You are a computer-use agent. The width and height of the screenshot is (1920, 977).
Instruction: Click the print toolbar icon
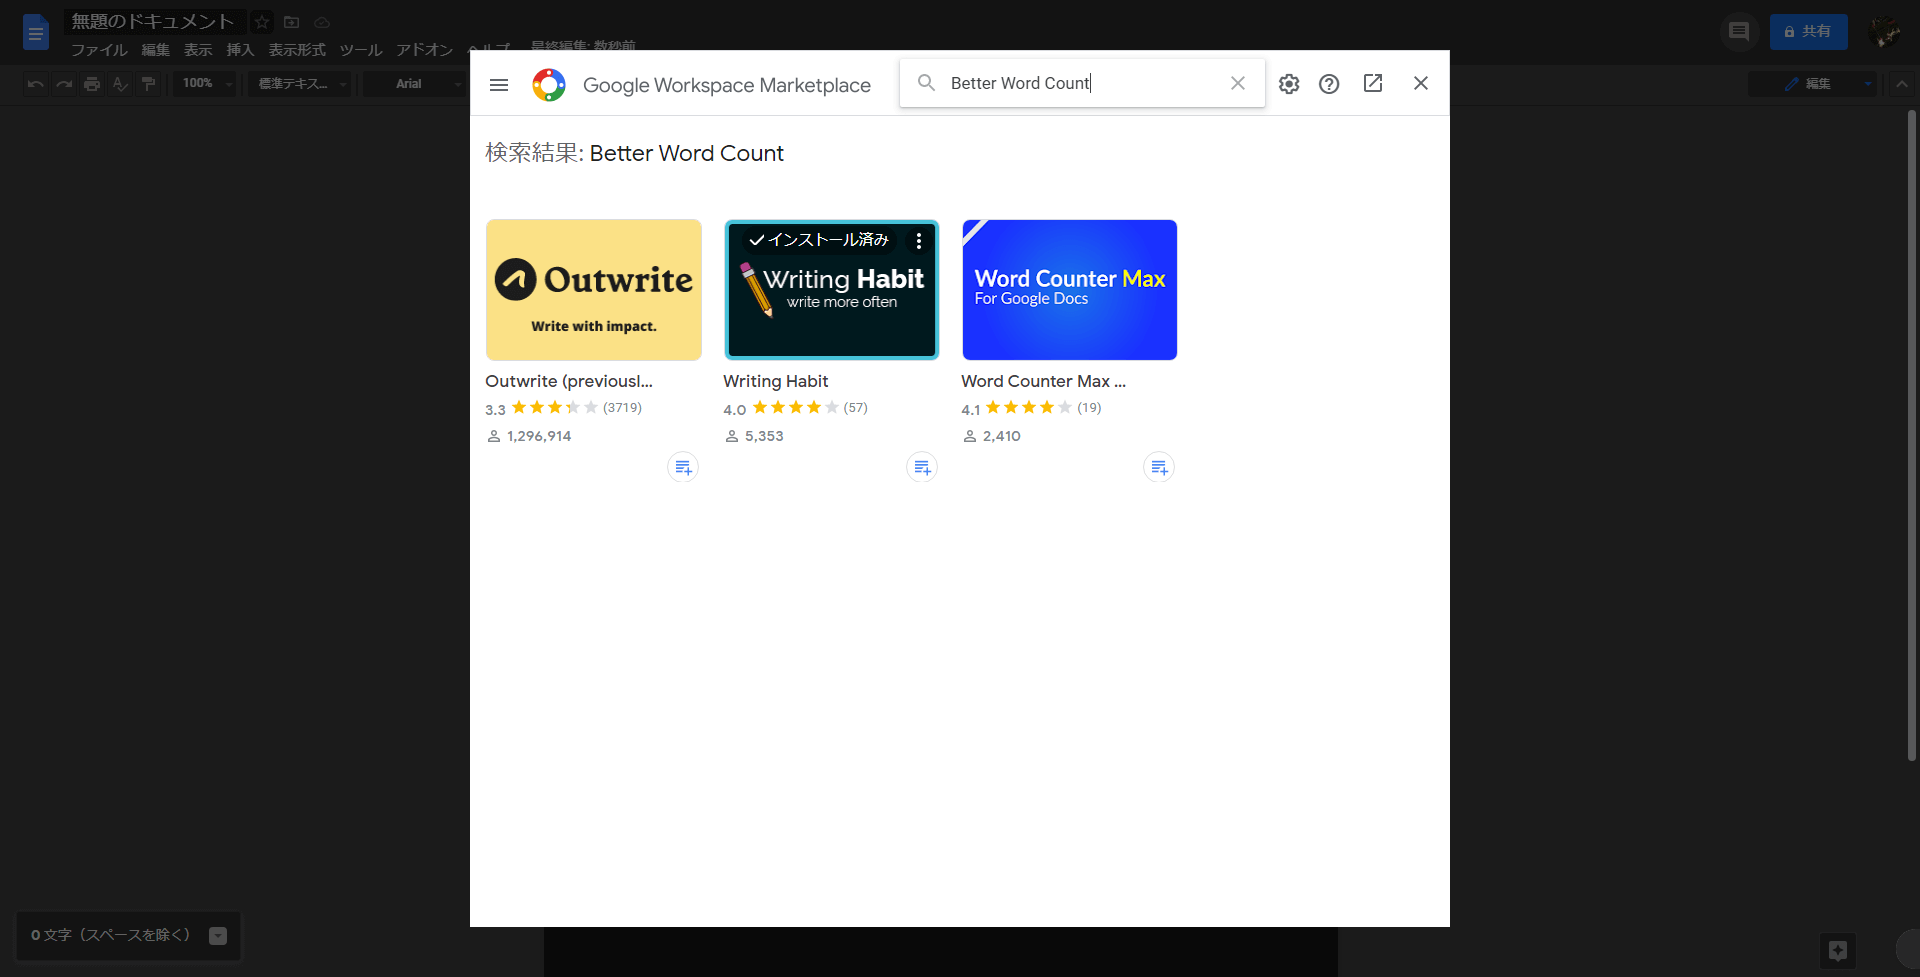tap(92, 84)
